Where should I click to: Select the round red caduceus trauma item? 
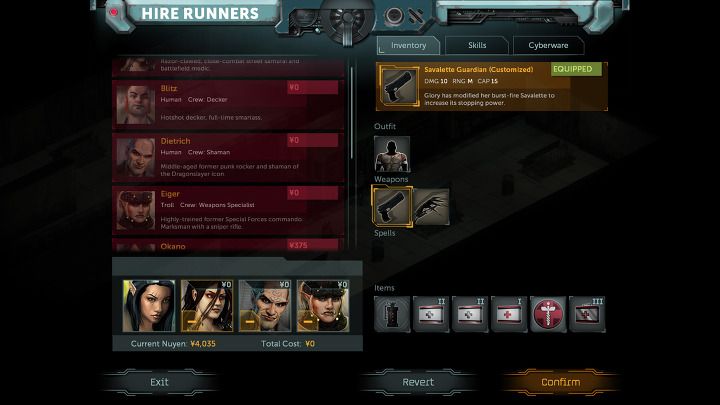point(548,314)
